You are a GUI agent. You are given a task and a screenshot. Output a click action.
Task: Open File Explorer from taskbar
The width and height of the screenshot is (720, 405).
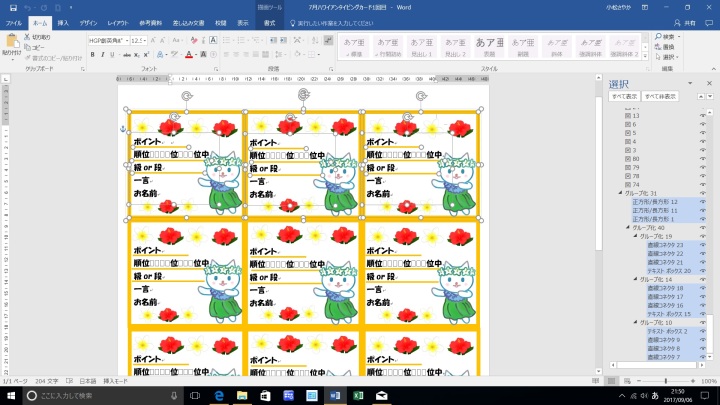click(x=242, y=395)
